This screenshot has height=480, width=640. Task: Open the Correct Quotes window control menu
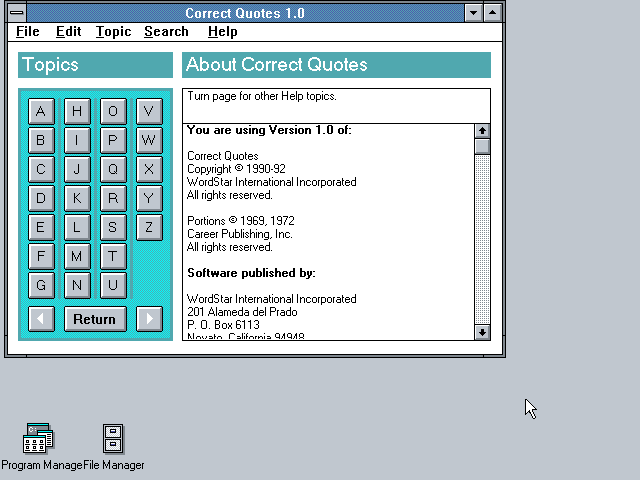tap(17, 13)
